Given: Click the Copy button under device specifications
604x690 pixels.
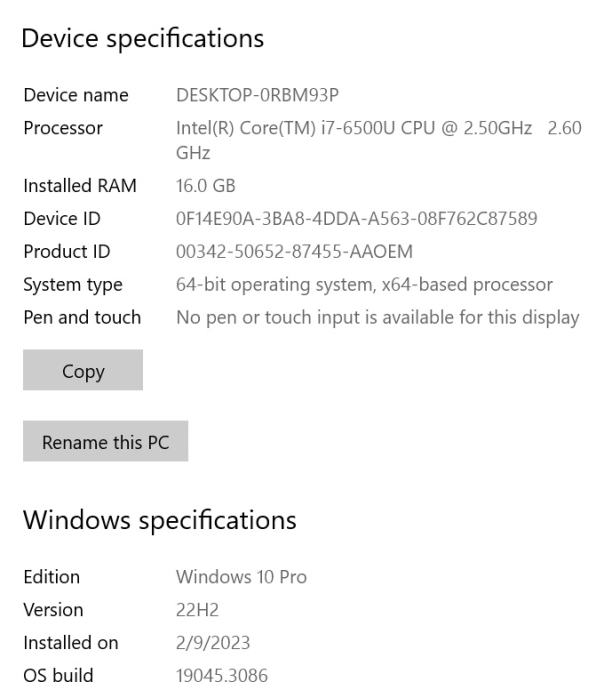Looking at the screenshot, I should click(x=83, y=371).
